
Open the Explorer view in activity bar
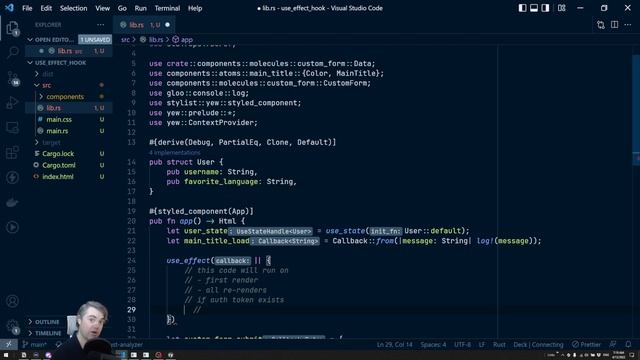pyautogui.click(x=12, y=28)
